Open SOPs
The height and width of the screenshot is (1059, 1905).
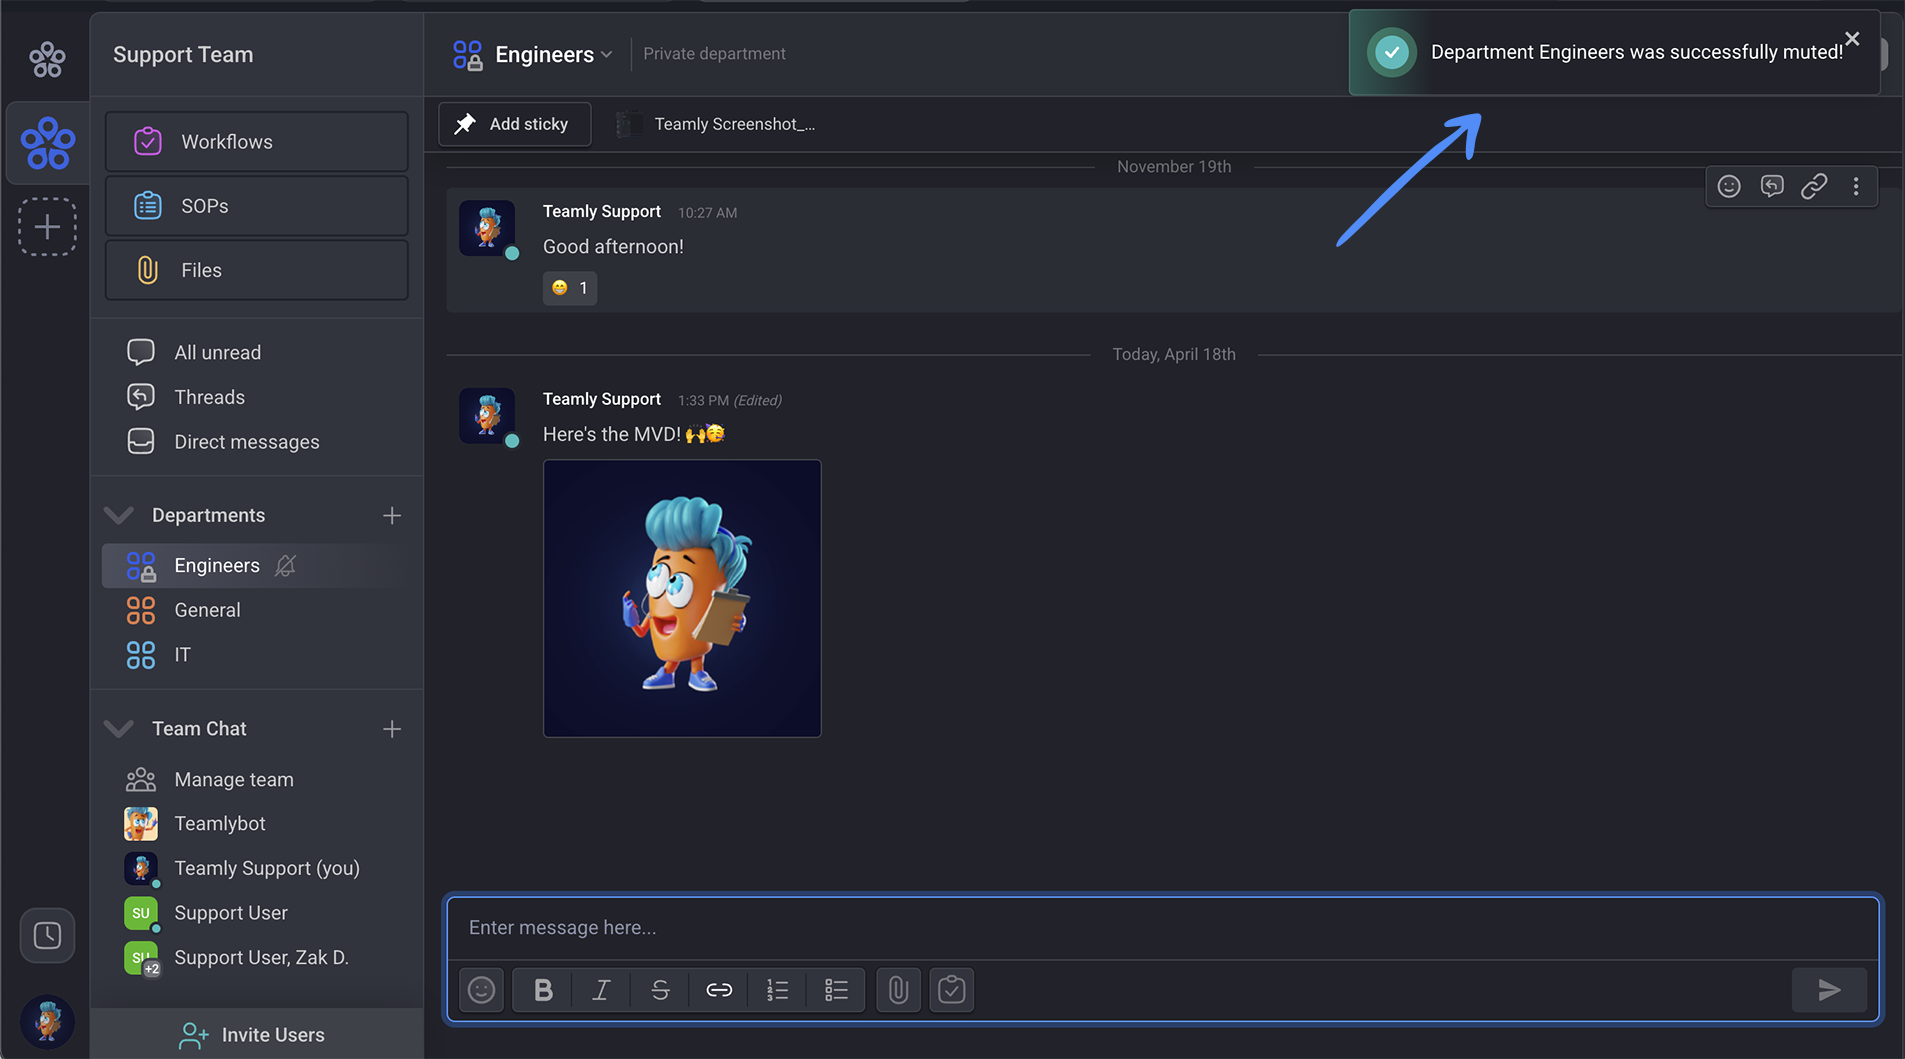point(257,206)
